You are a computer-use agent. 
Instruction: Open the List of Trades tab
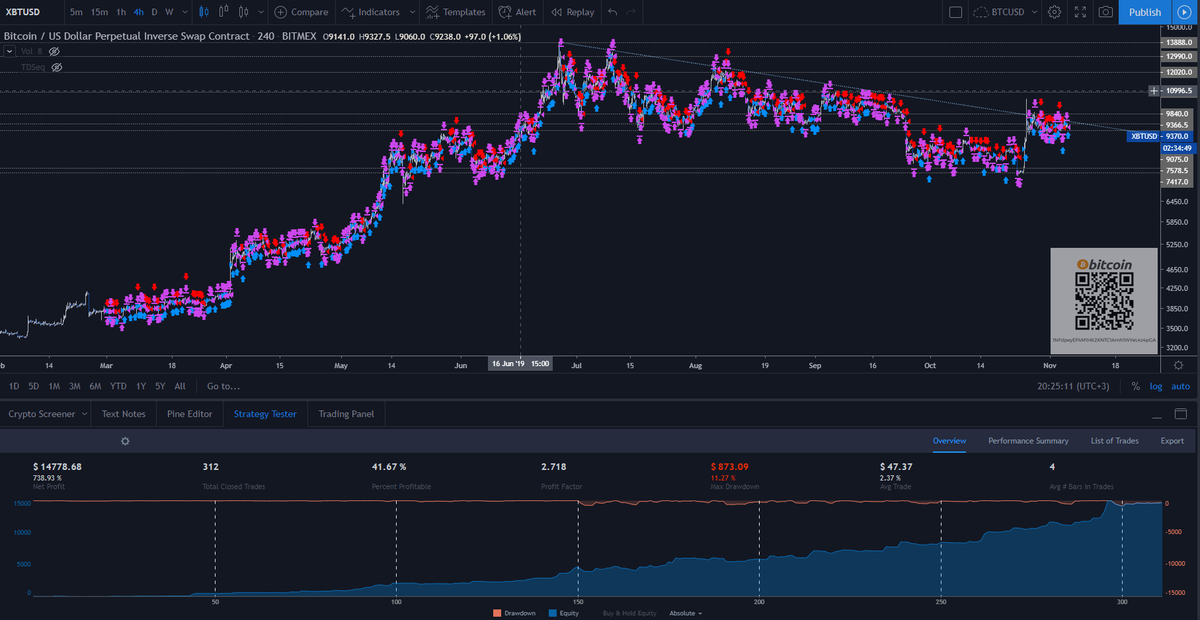coord(1114,441)
